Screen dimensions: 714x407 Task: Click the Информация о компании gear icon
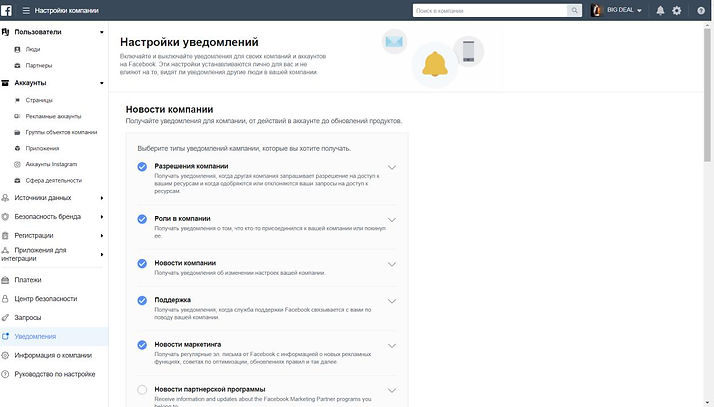[x=5, y=355]
